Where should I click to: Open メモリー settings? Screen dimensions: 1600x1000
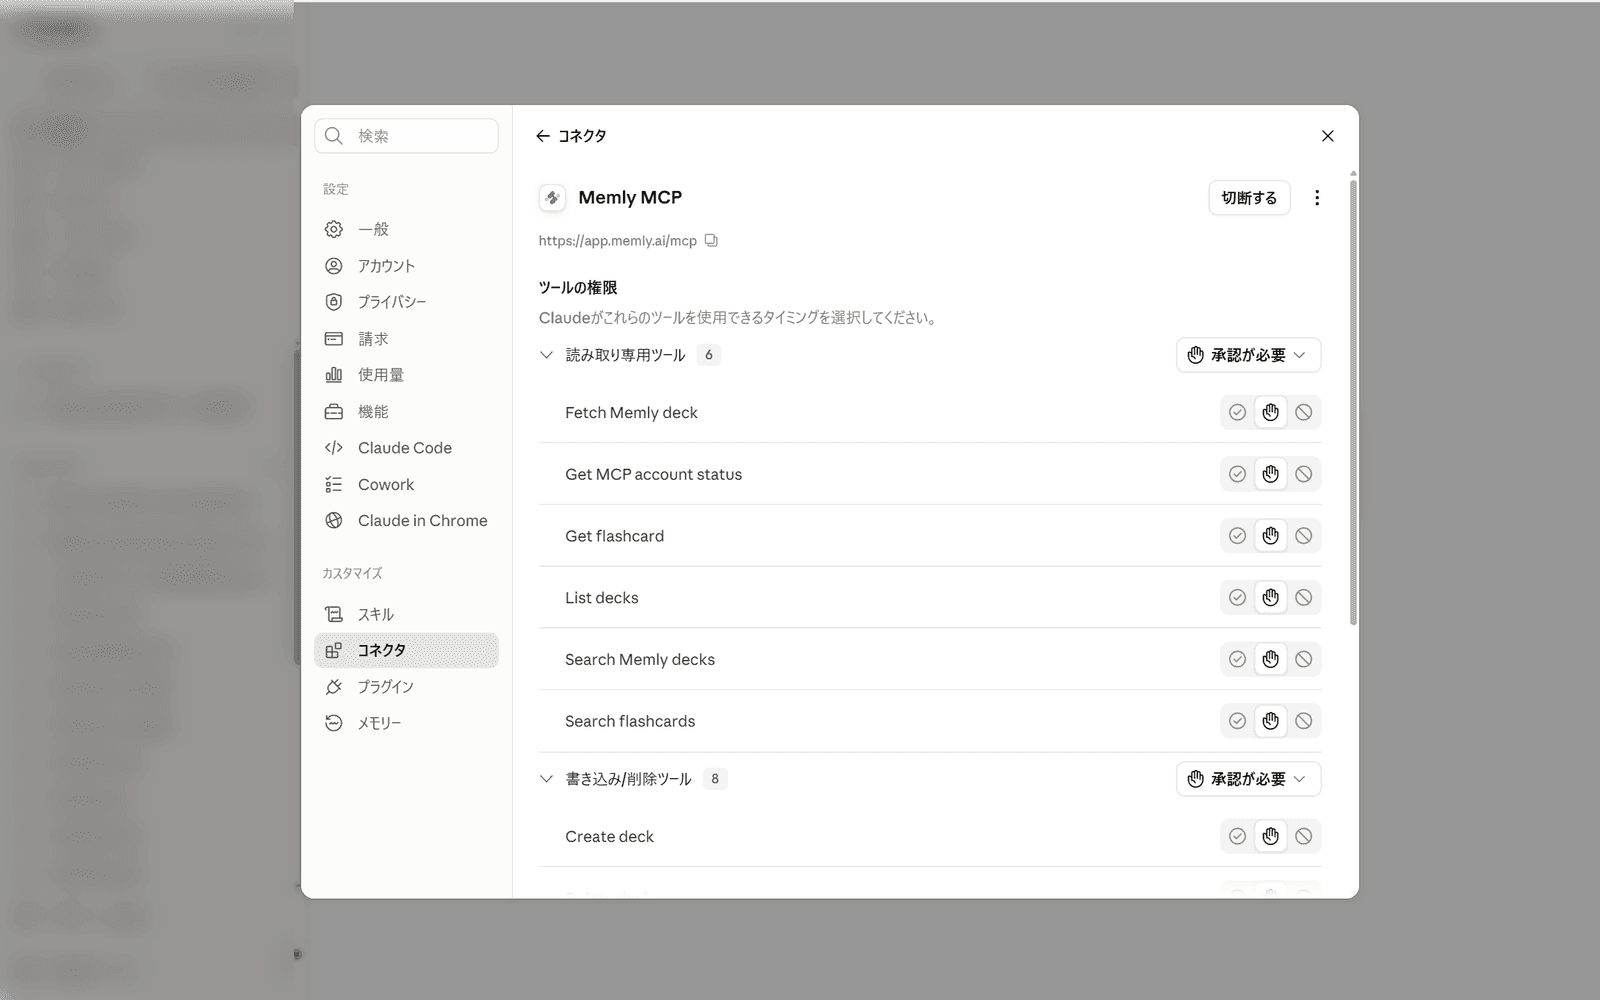click(x=406, y=723)
